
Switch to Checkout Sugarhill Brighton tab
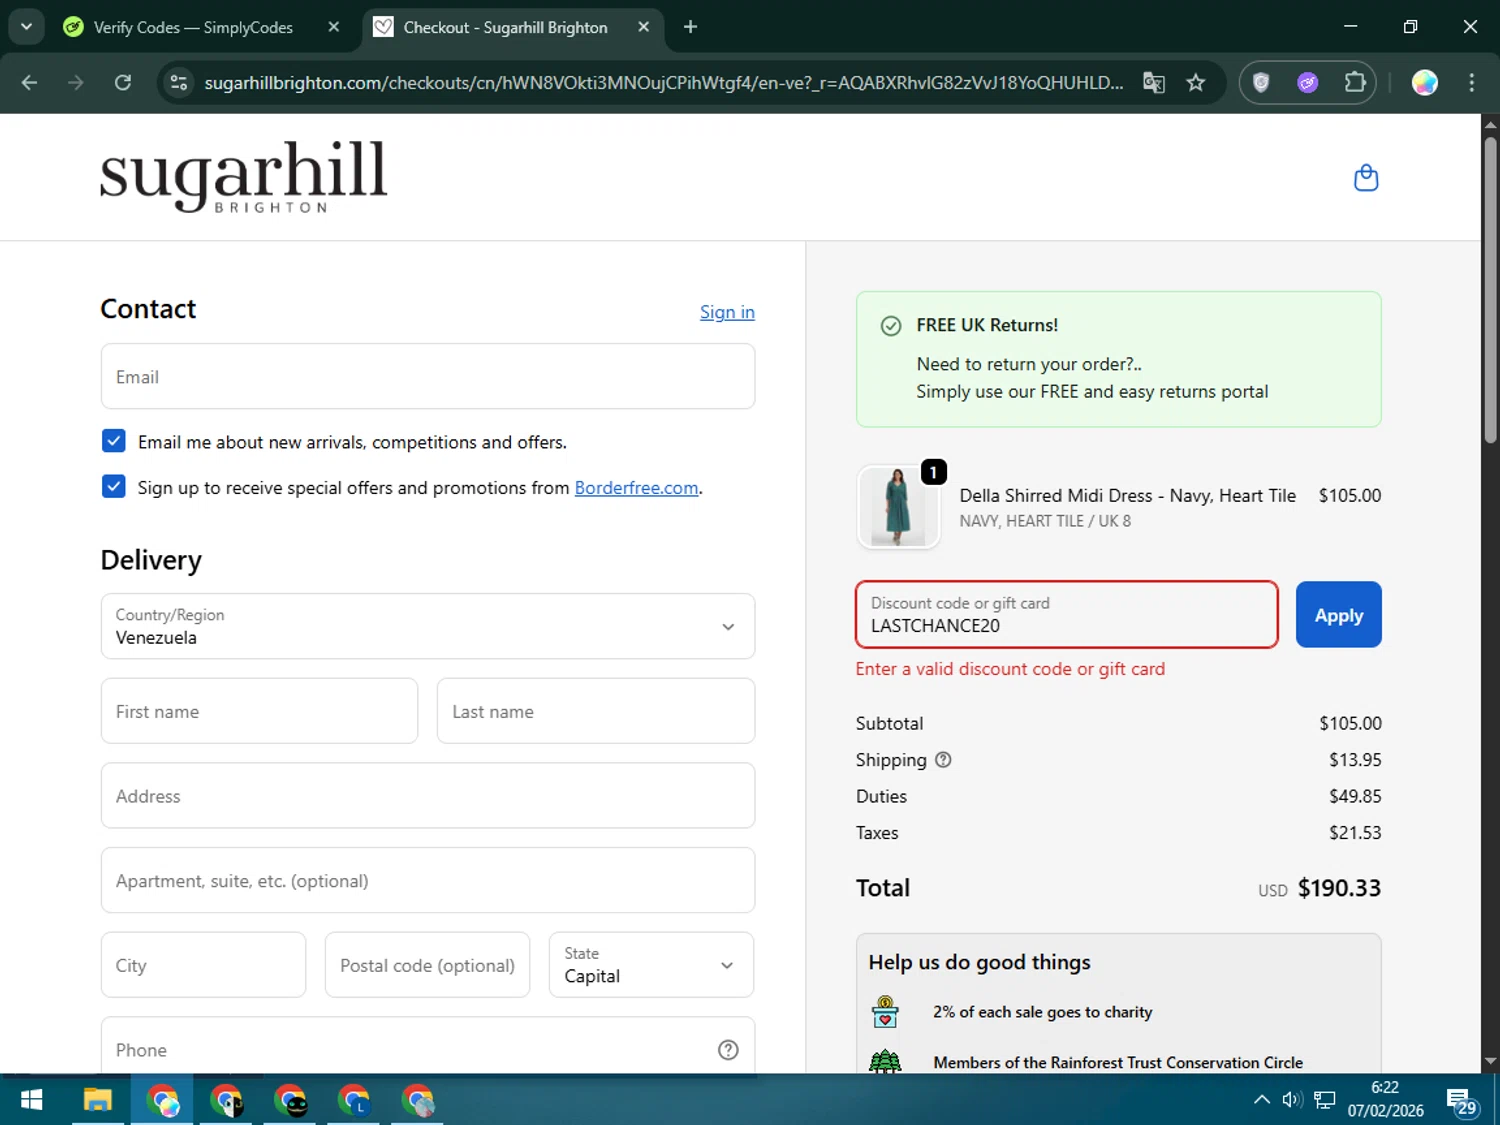point(510,27)
